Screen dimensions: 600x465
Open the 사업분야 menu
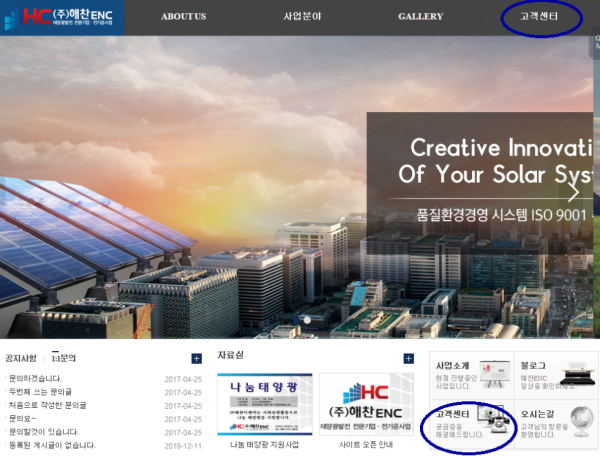(x=302, y=17)
